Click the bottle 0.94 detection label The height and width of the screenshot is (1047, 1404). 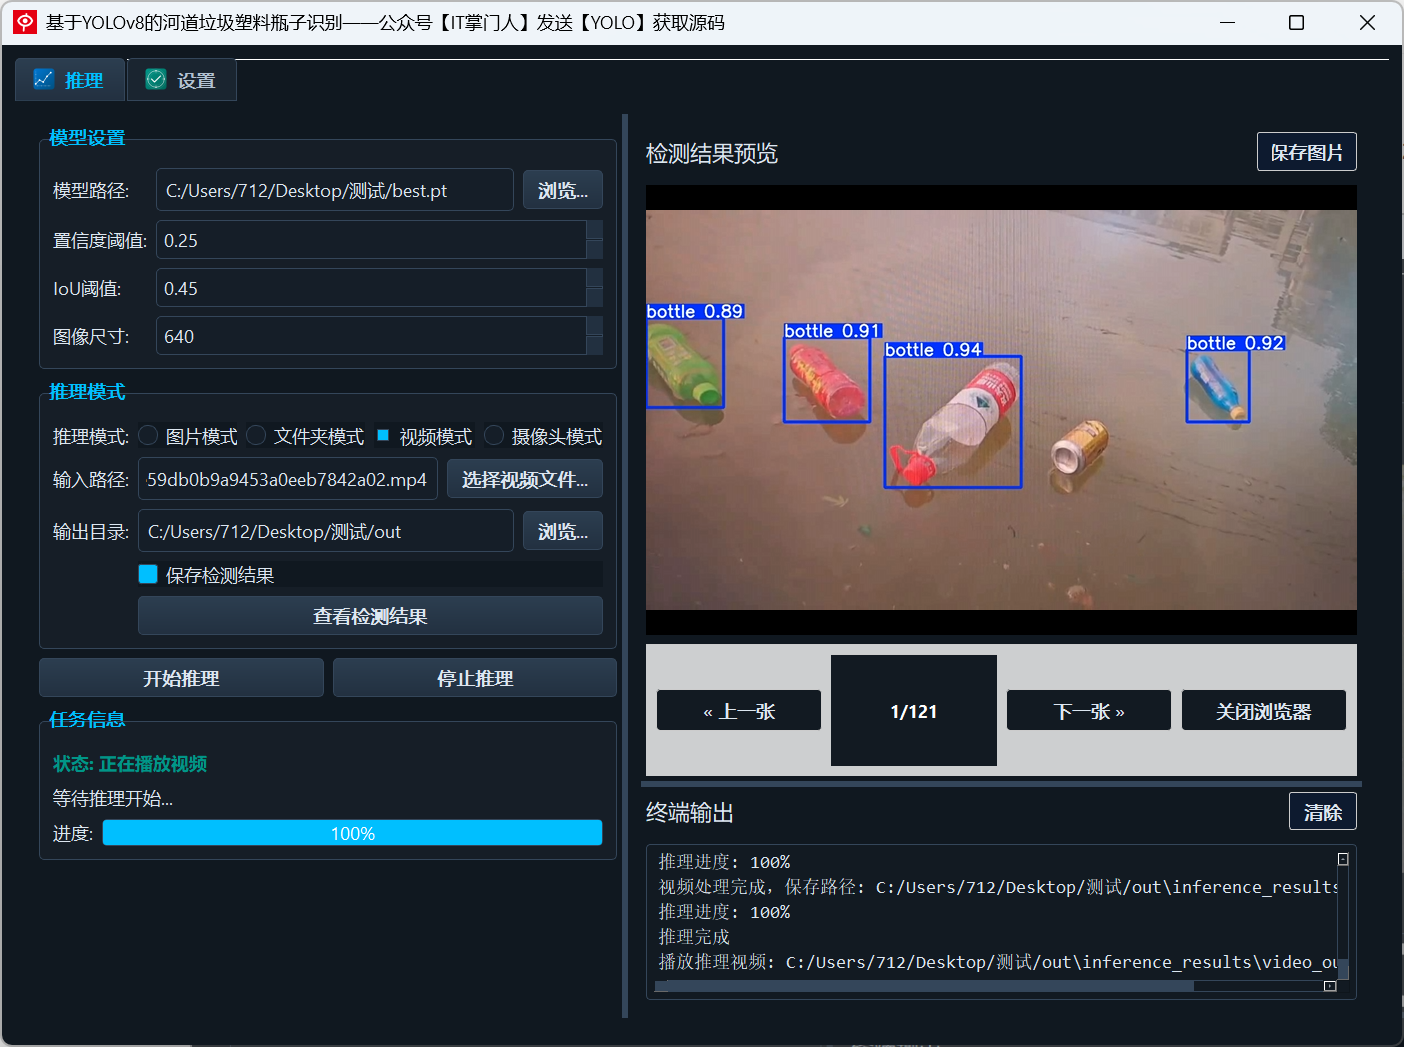pyautogui.click(x=933, y=349)
